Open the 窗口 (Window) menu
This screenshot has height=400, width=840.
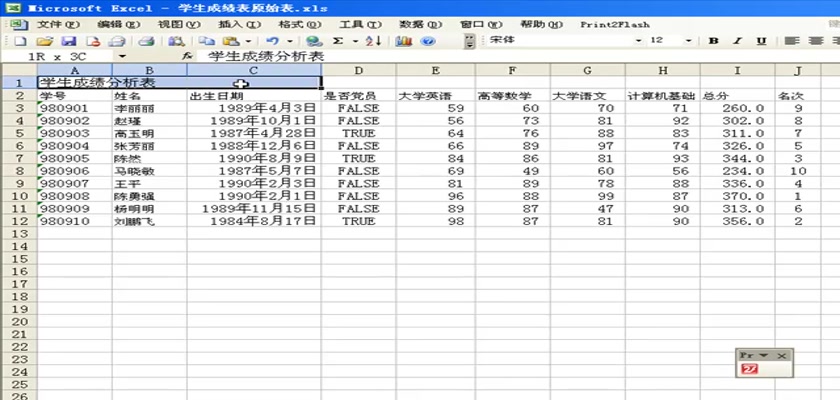click(x=481, y=25)
